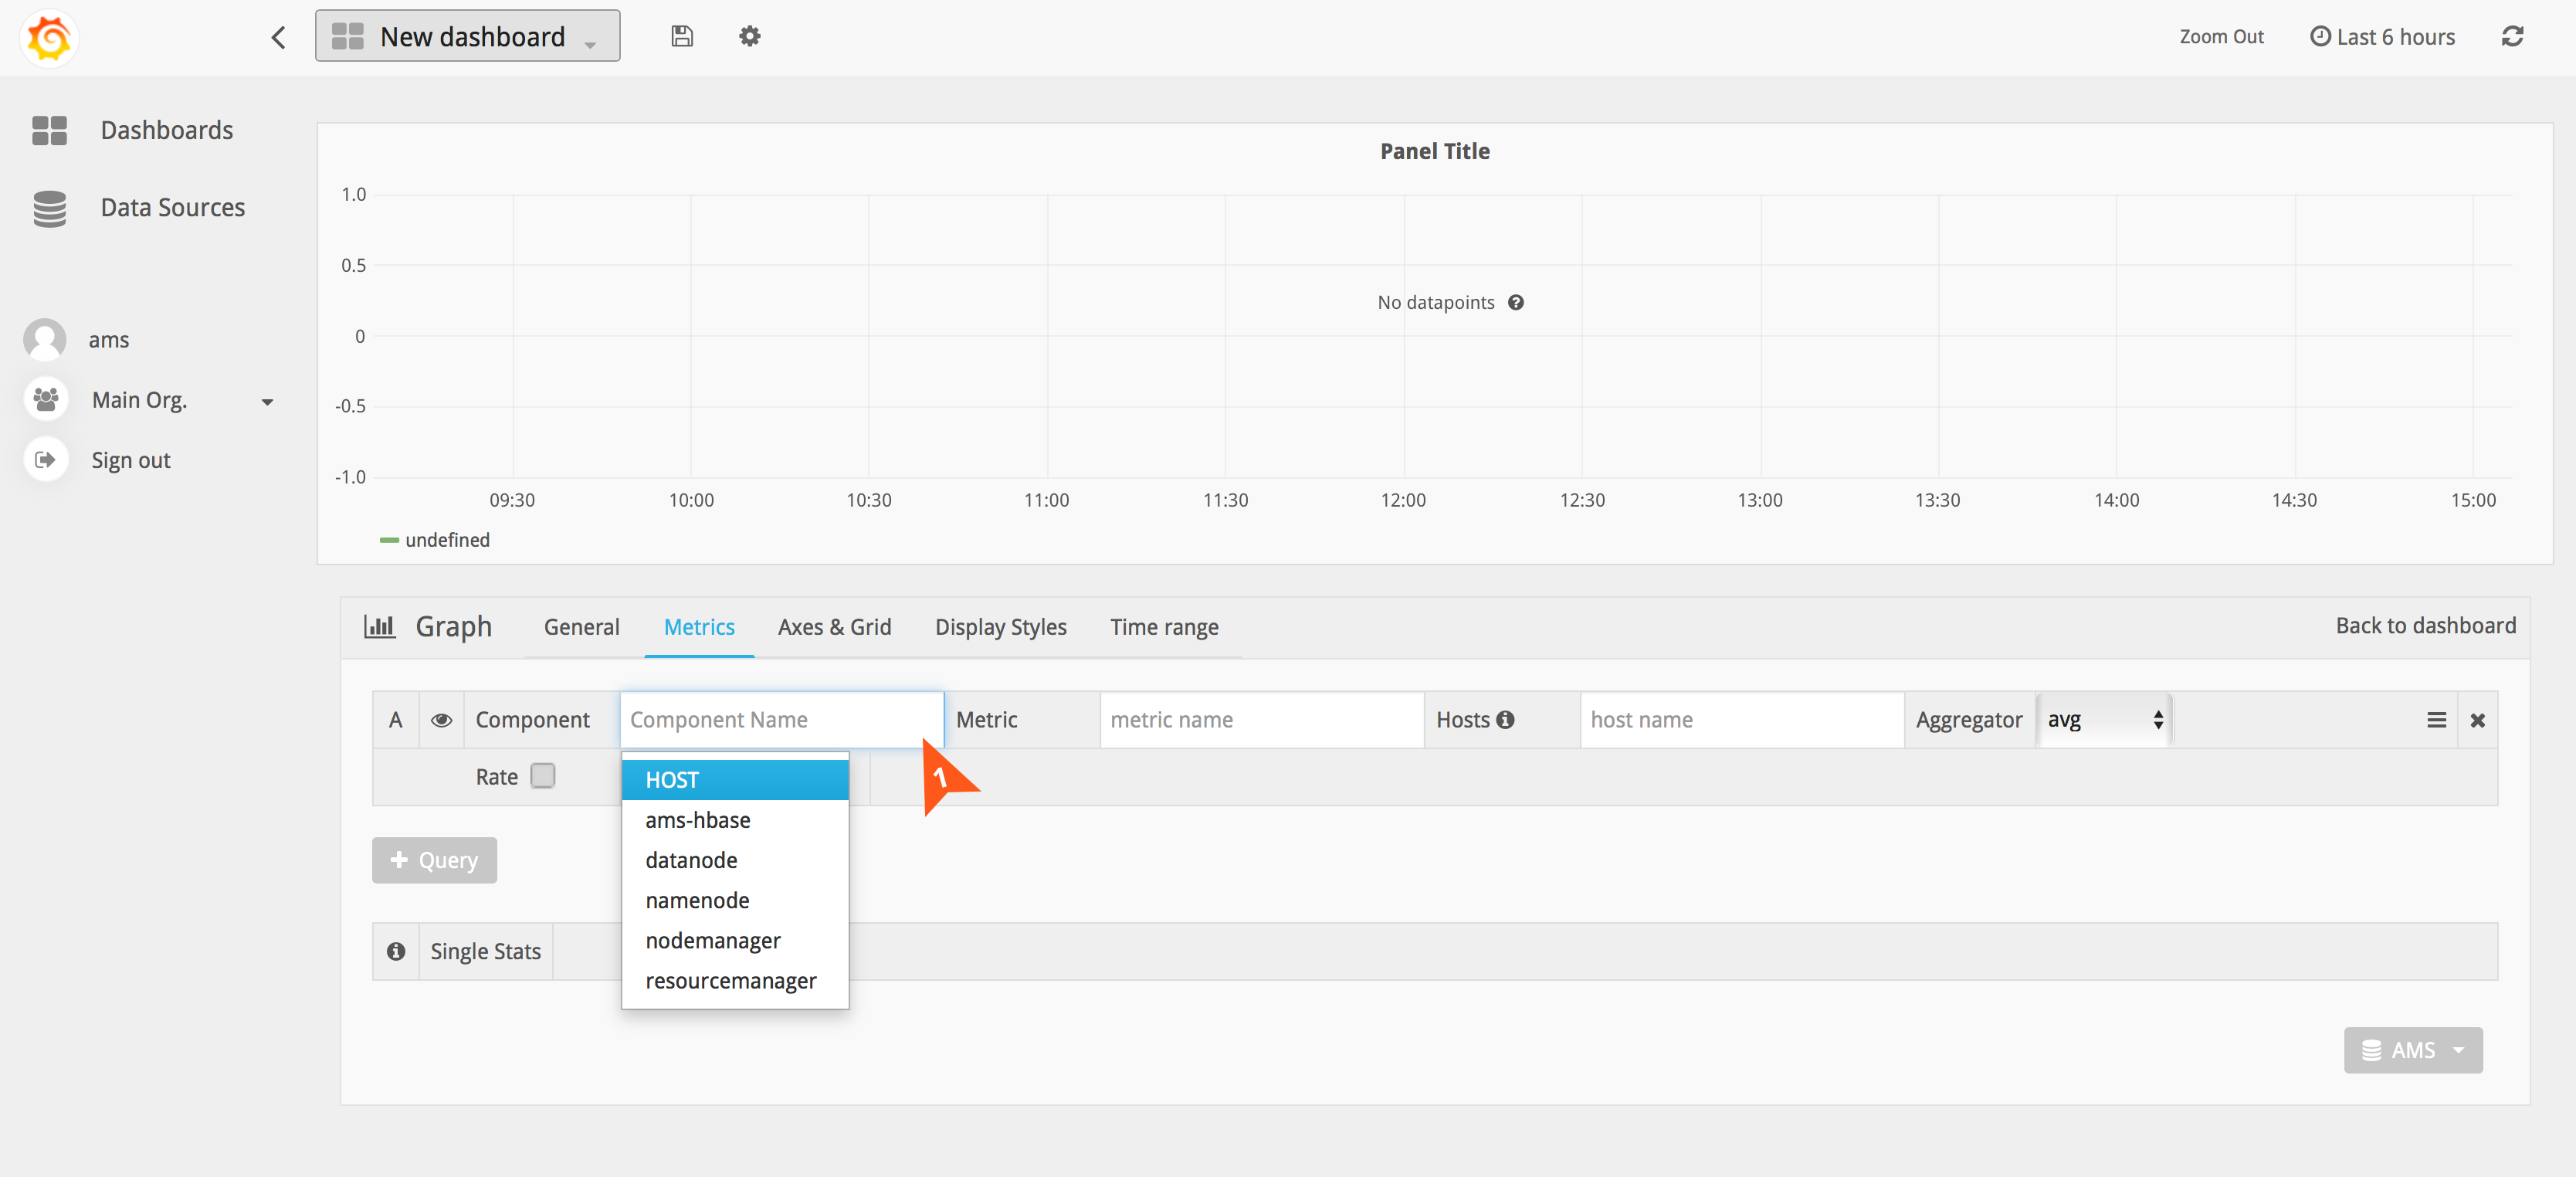Screen dimensions: 2576x1177
Task: Click the No datapoints help icon
Action: pyautogui.click(x=1516, y=303)
